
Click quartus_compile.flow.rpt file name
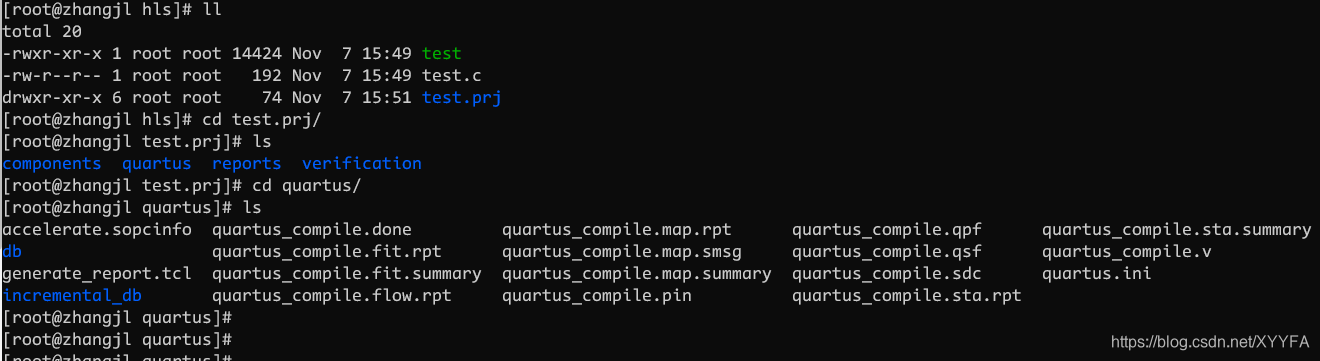click(332, 295)
